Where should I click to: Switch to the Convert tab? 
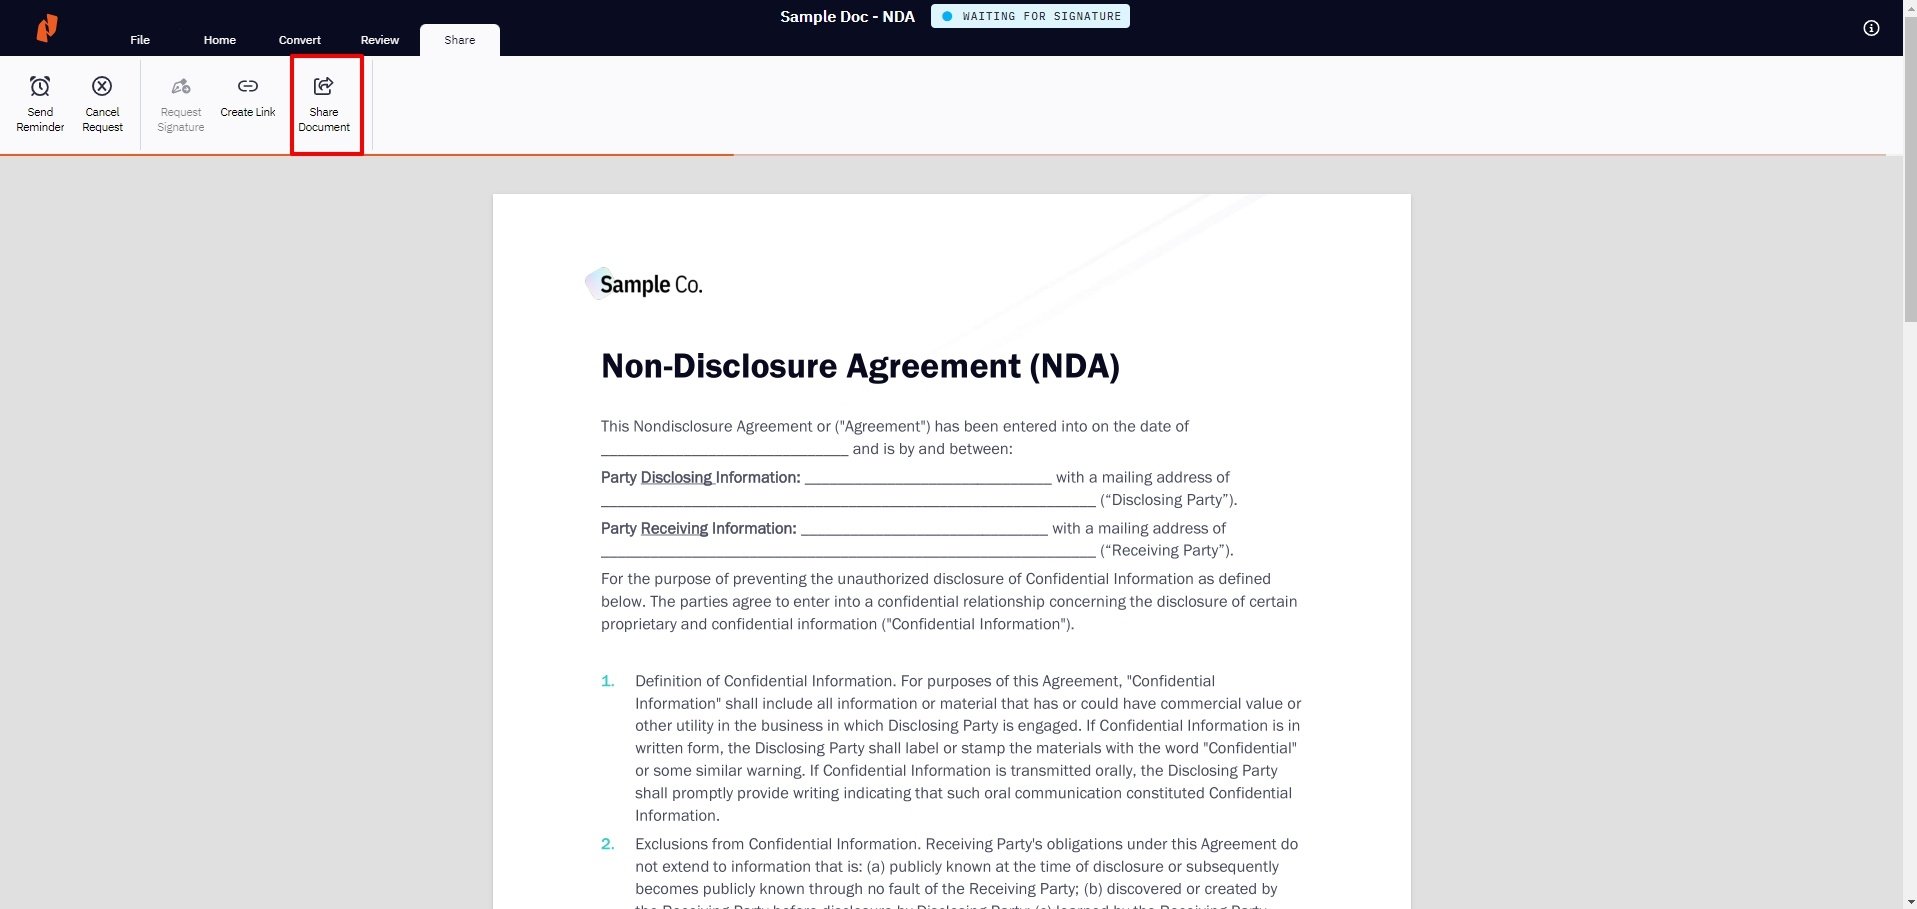[299, 40]
